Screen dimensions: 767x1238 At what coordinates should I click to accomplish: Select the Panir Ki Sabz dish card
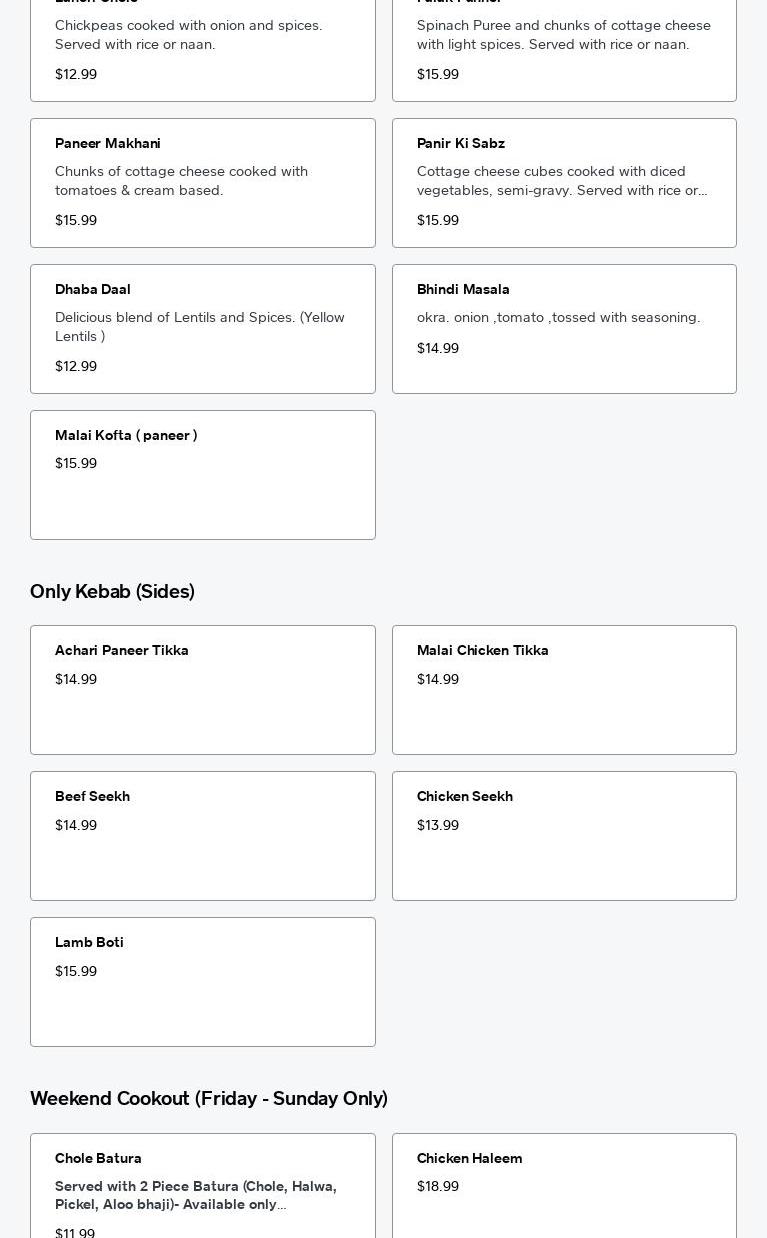(564, 183)
